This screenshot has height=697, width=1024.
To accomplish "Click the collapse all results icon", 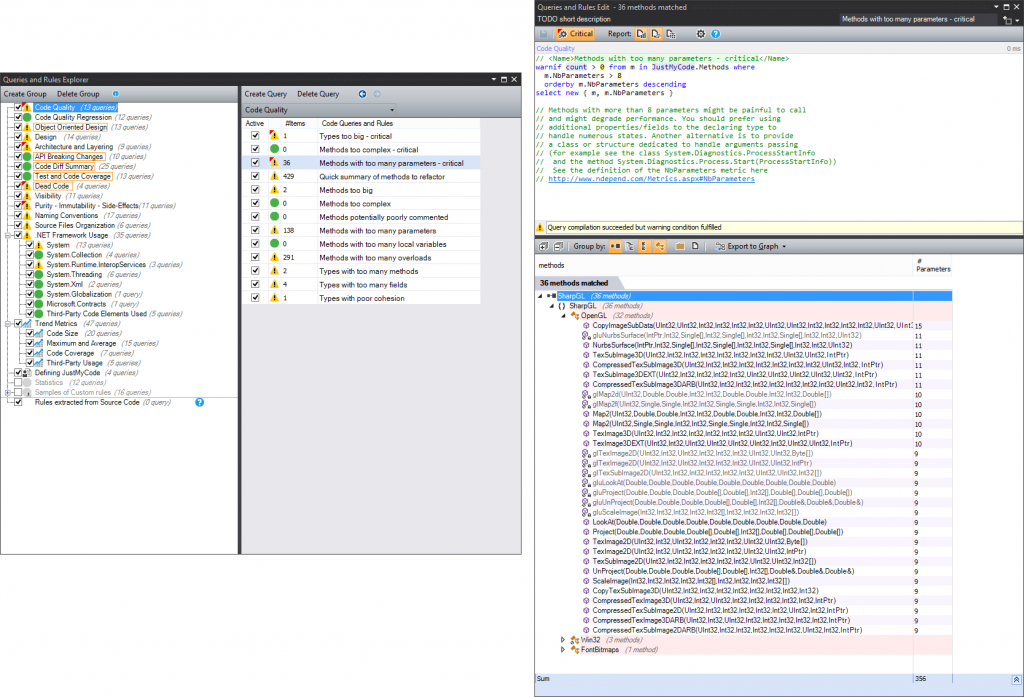I will [x=558, y=246].
